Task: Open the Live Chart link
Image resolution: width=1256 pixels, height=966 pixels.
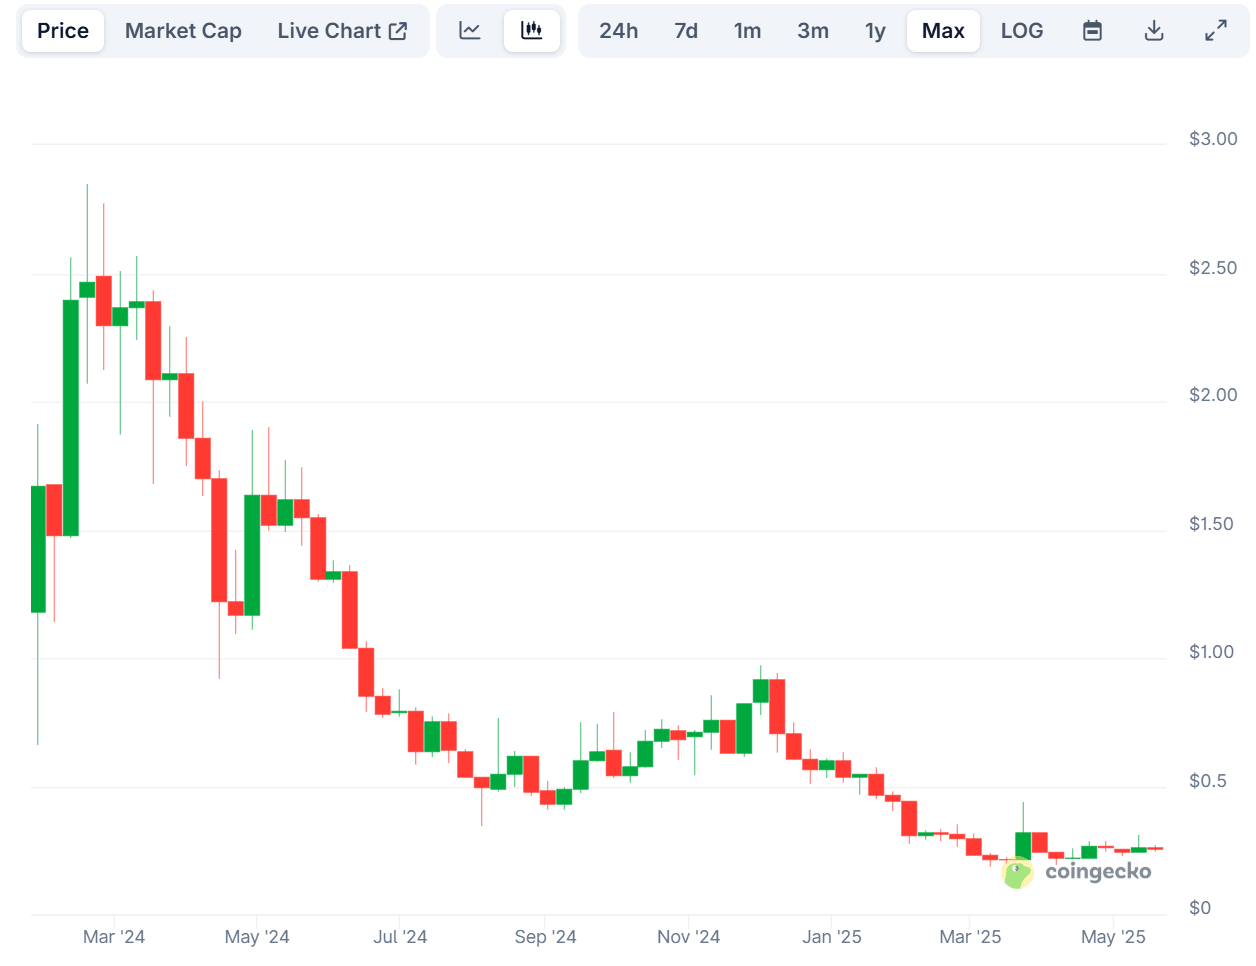Action: point(342,31)
